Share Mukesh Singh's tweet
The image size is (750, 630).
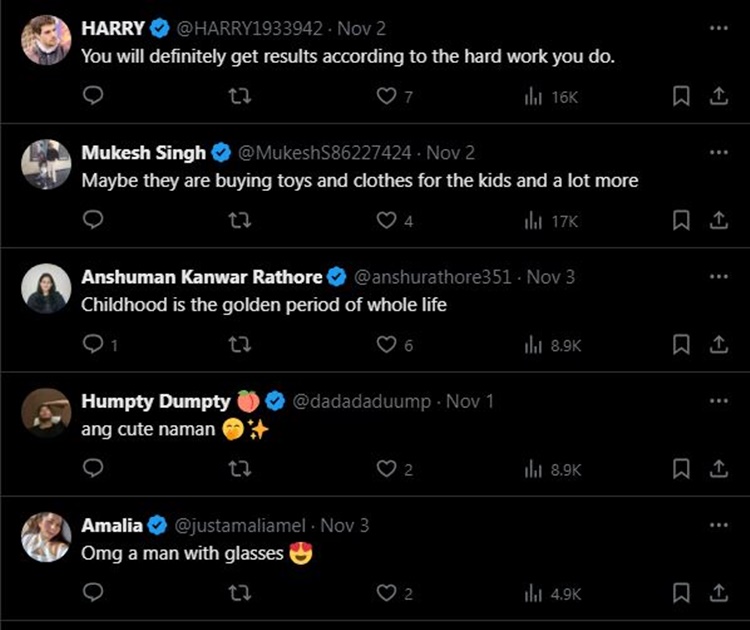[x=718, y=220]
